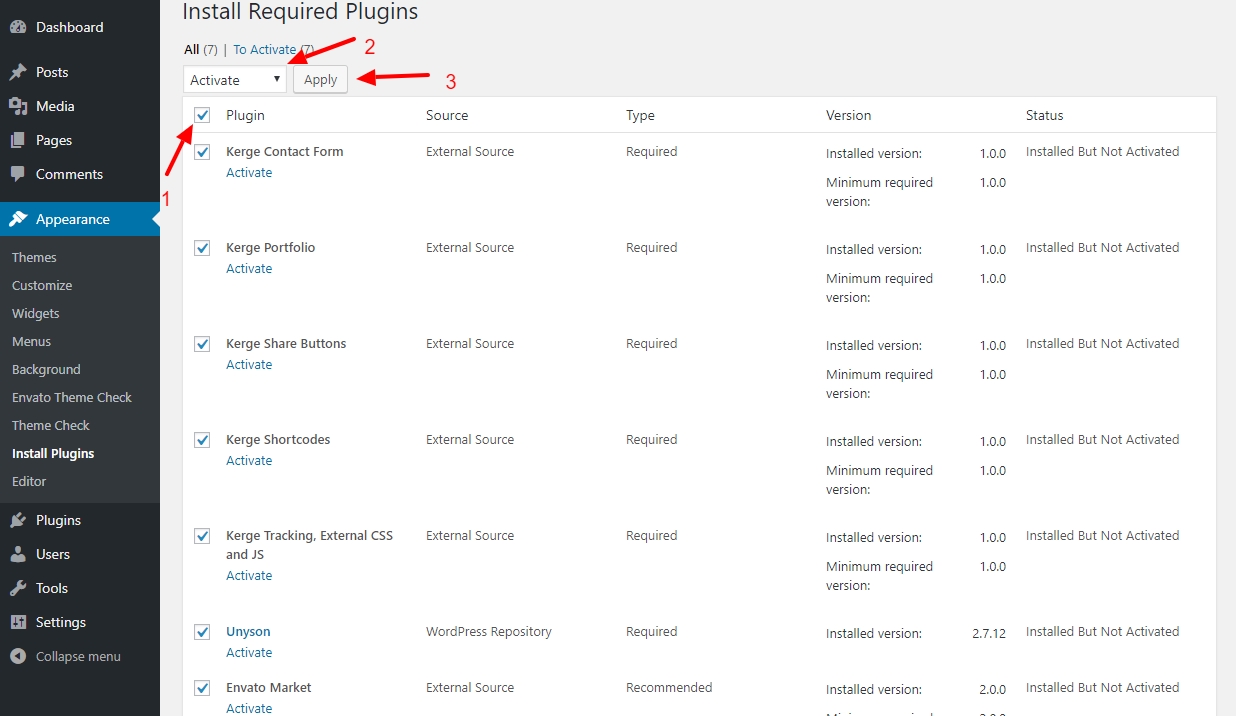Click the Users person icon
This screenshot has width=1236, height=716.
click(18, 554)
